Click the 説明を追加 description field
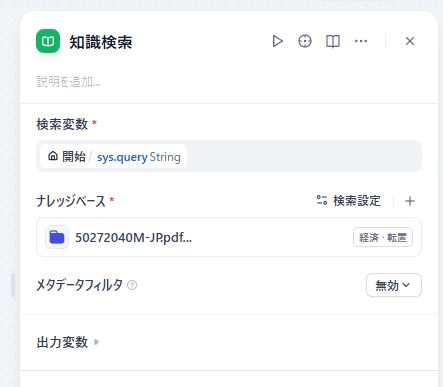The image size is (443, 387). pyautogui.click(x=69, y=81)
